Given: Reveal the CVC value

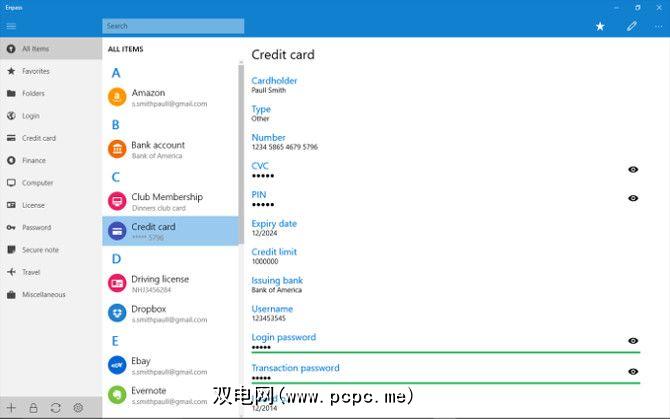Looking at the screenshot, I should coord(633,170).
